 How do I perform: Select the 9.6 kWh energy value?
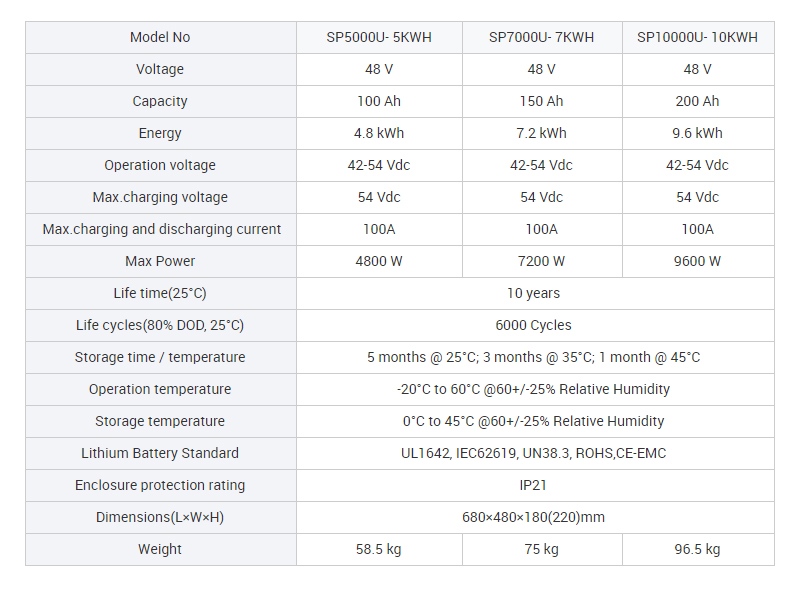coord(697,133)
